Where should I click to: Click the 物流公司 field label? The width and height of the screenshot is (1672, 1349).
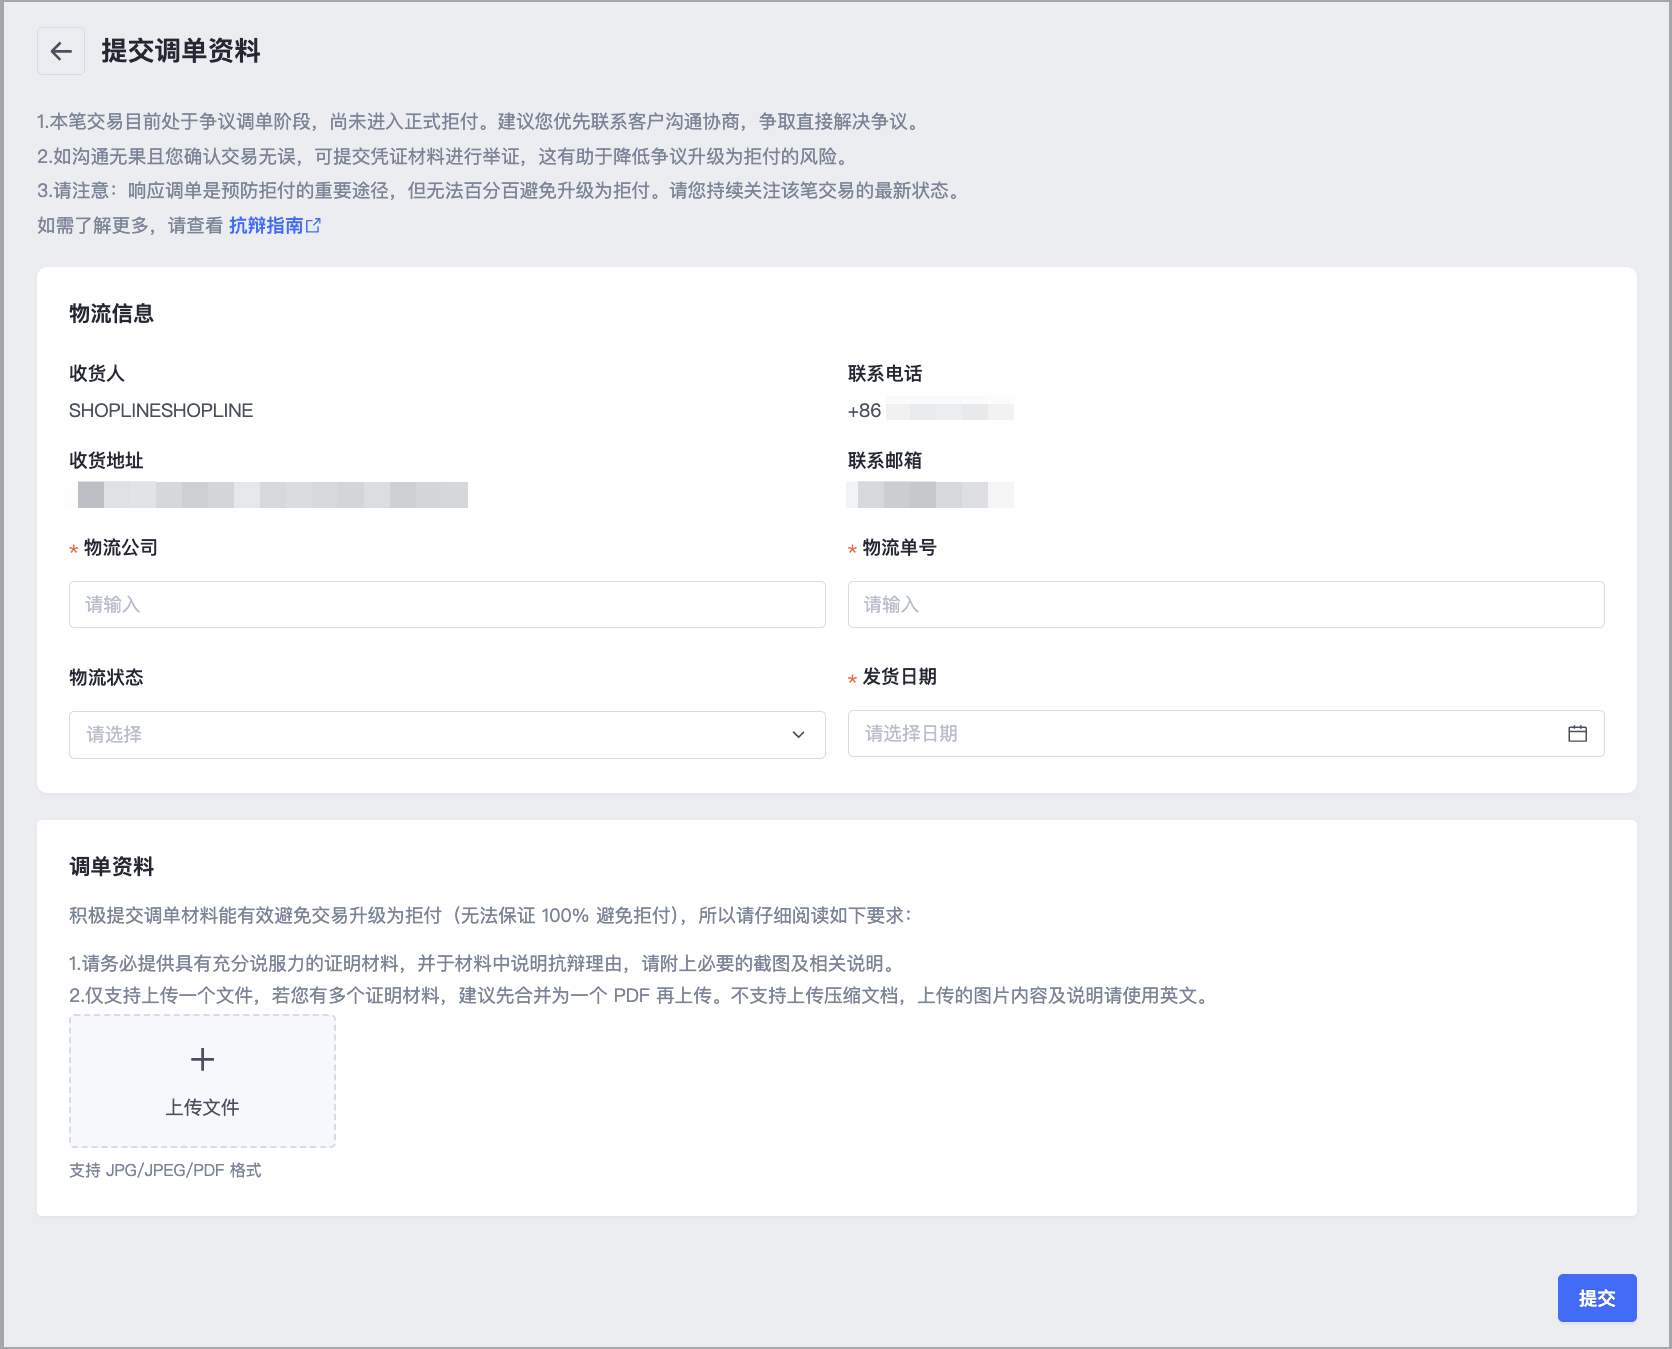pyautogui.click(x=121, y=548)
